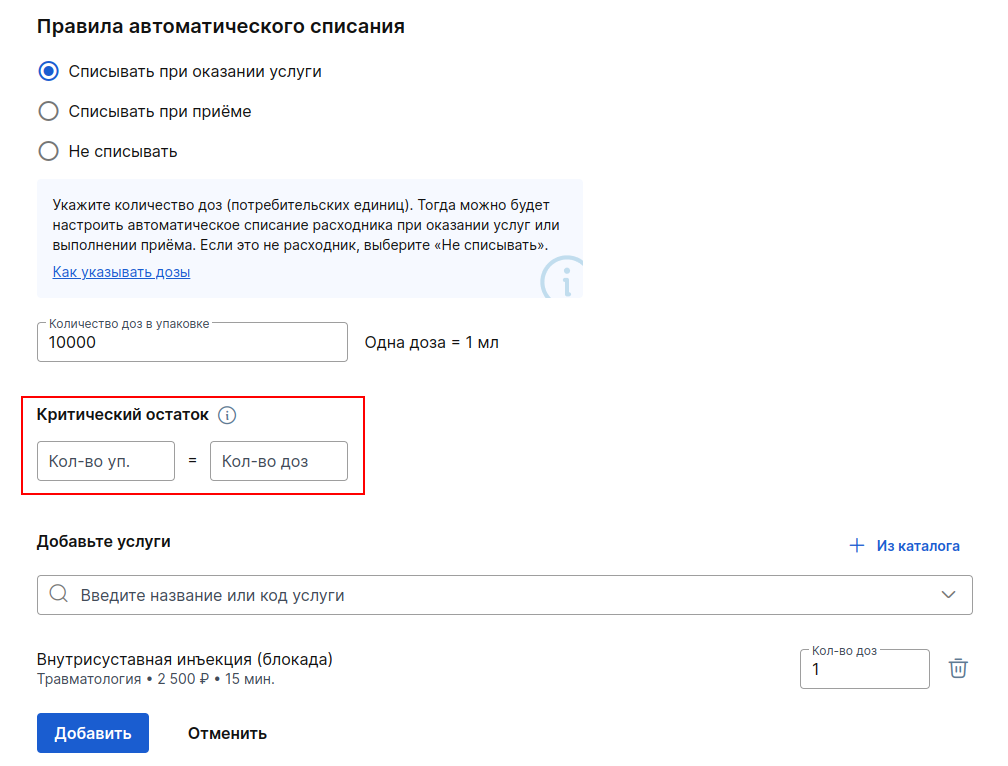Click the Введите название или код услуги field
Image resolution: width=1008 pixels, height=766 pixels.
(x=505, y=595)
